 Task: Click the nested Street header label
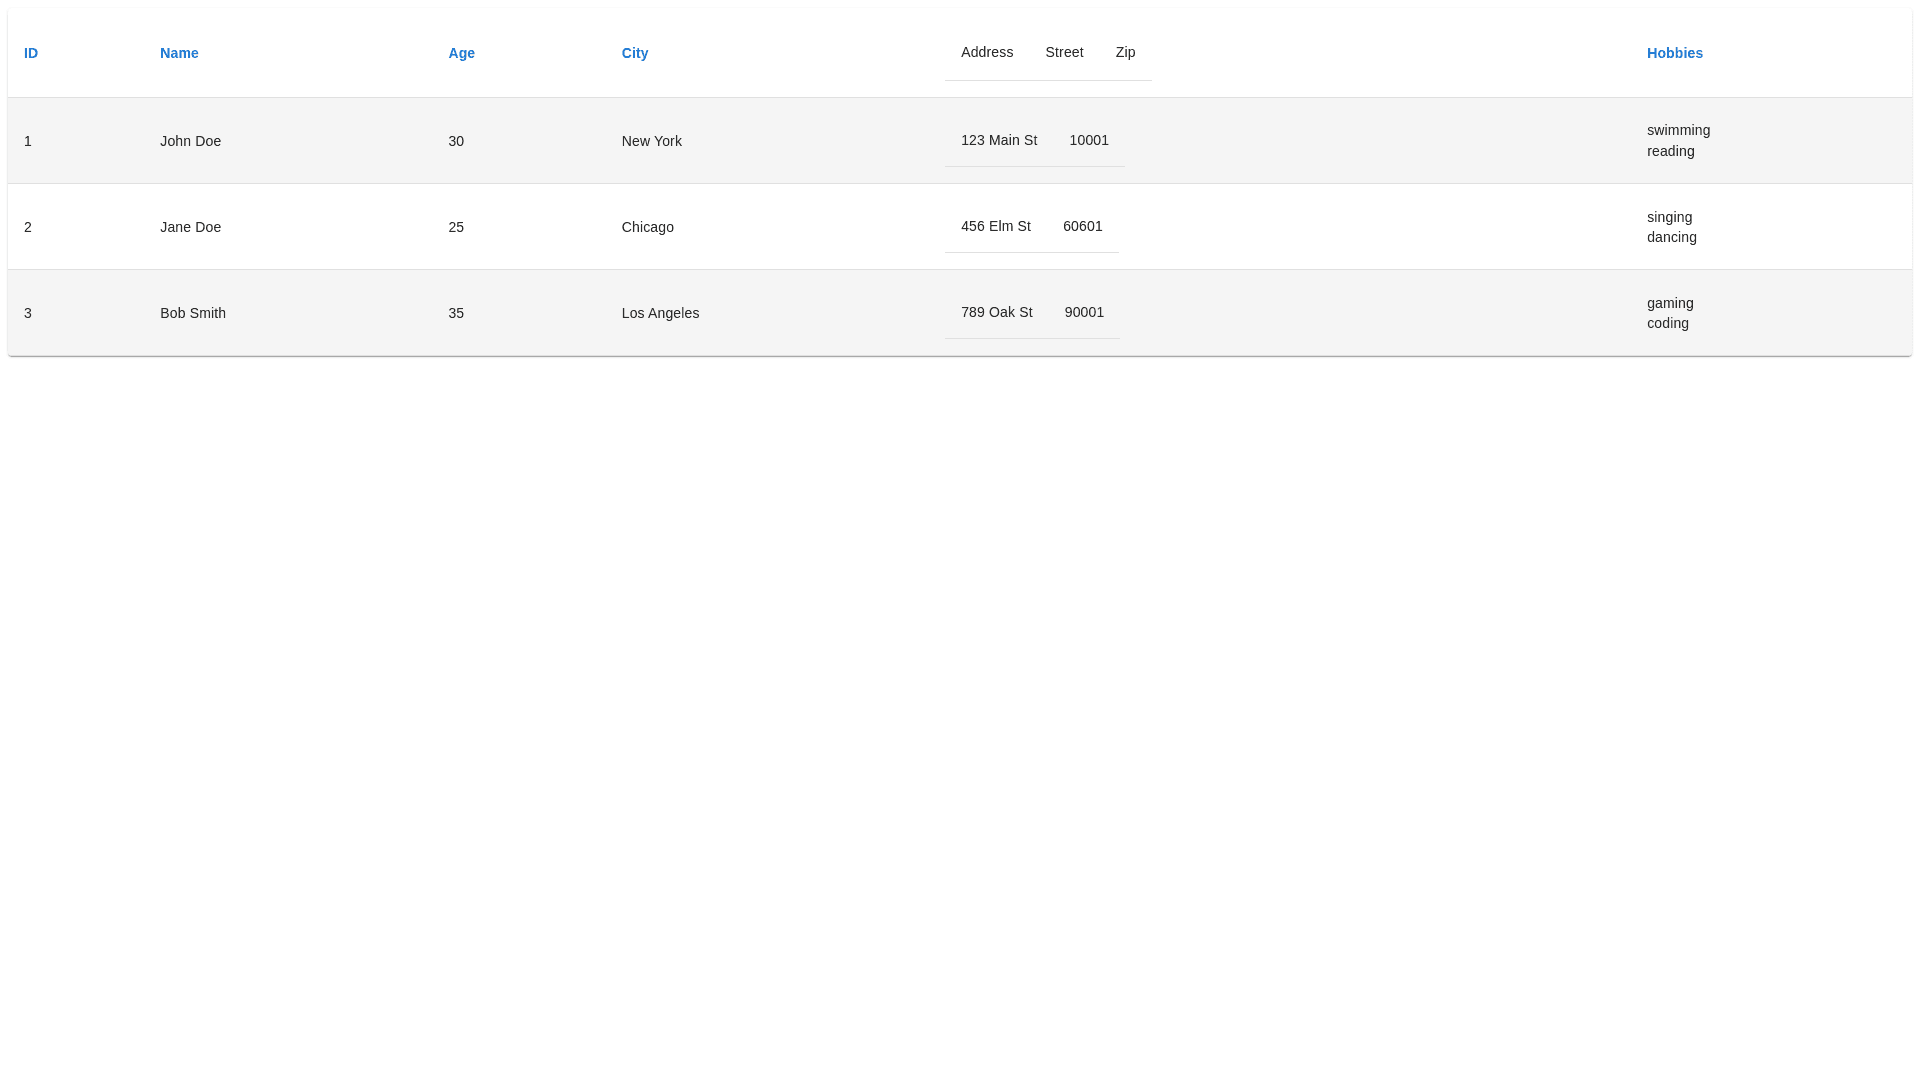coord(1064,52)
